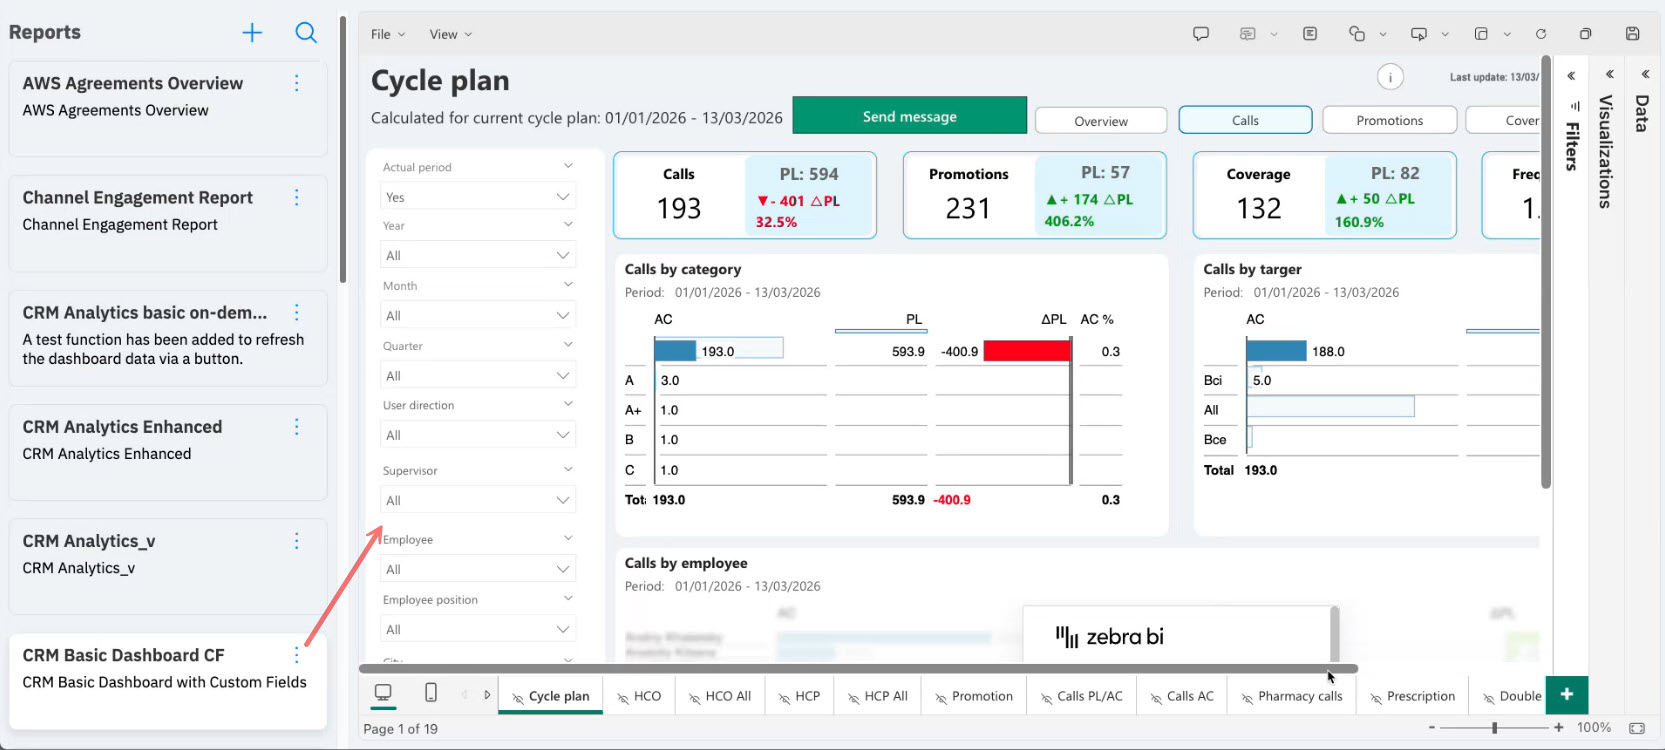The width and height of the screenshot is (1665, 750).
Task: Open the comments speech bubble icon
Action: (x=1201, y=34)
